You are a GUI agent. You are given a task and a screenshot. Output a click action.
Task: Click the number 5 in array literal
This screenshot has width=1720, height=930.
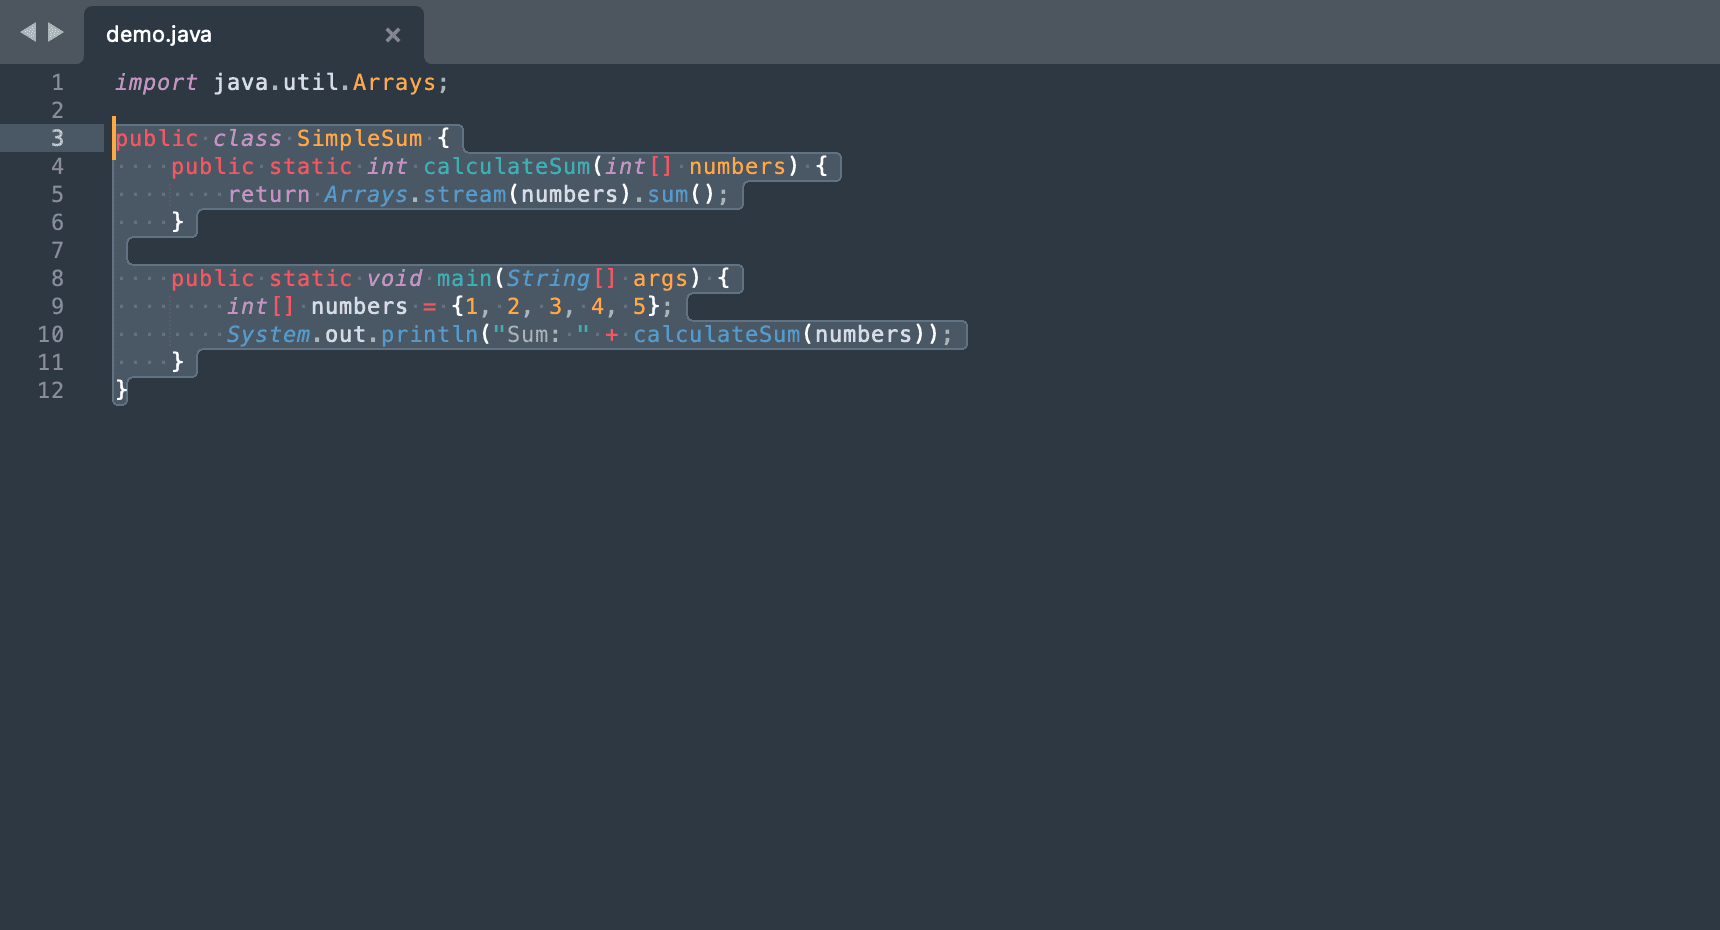(639, 306)
